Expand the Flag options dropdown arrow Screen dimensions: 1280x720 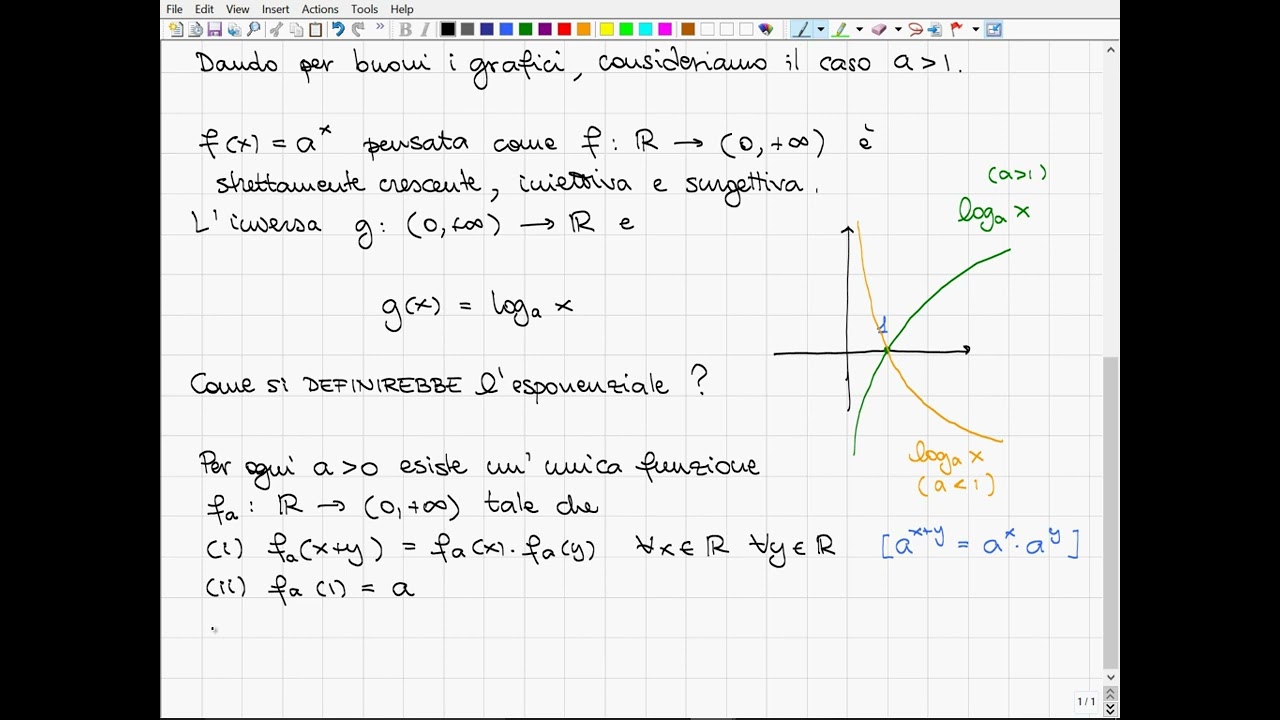pyautogui.click(x=976, y=29)
